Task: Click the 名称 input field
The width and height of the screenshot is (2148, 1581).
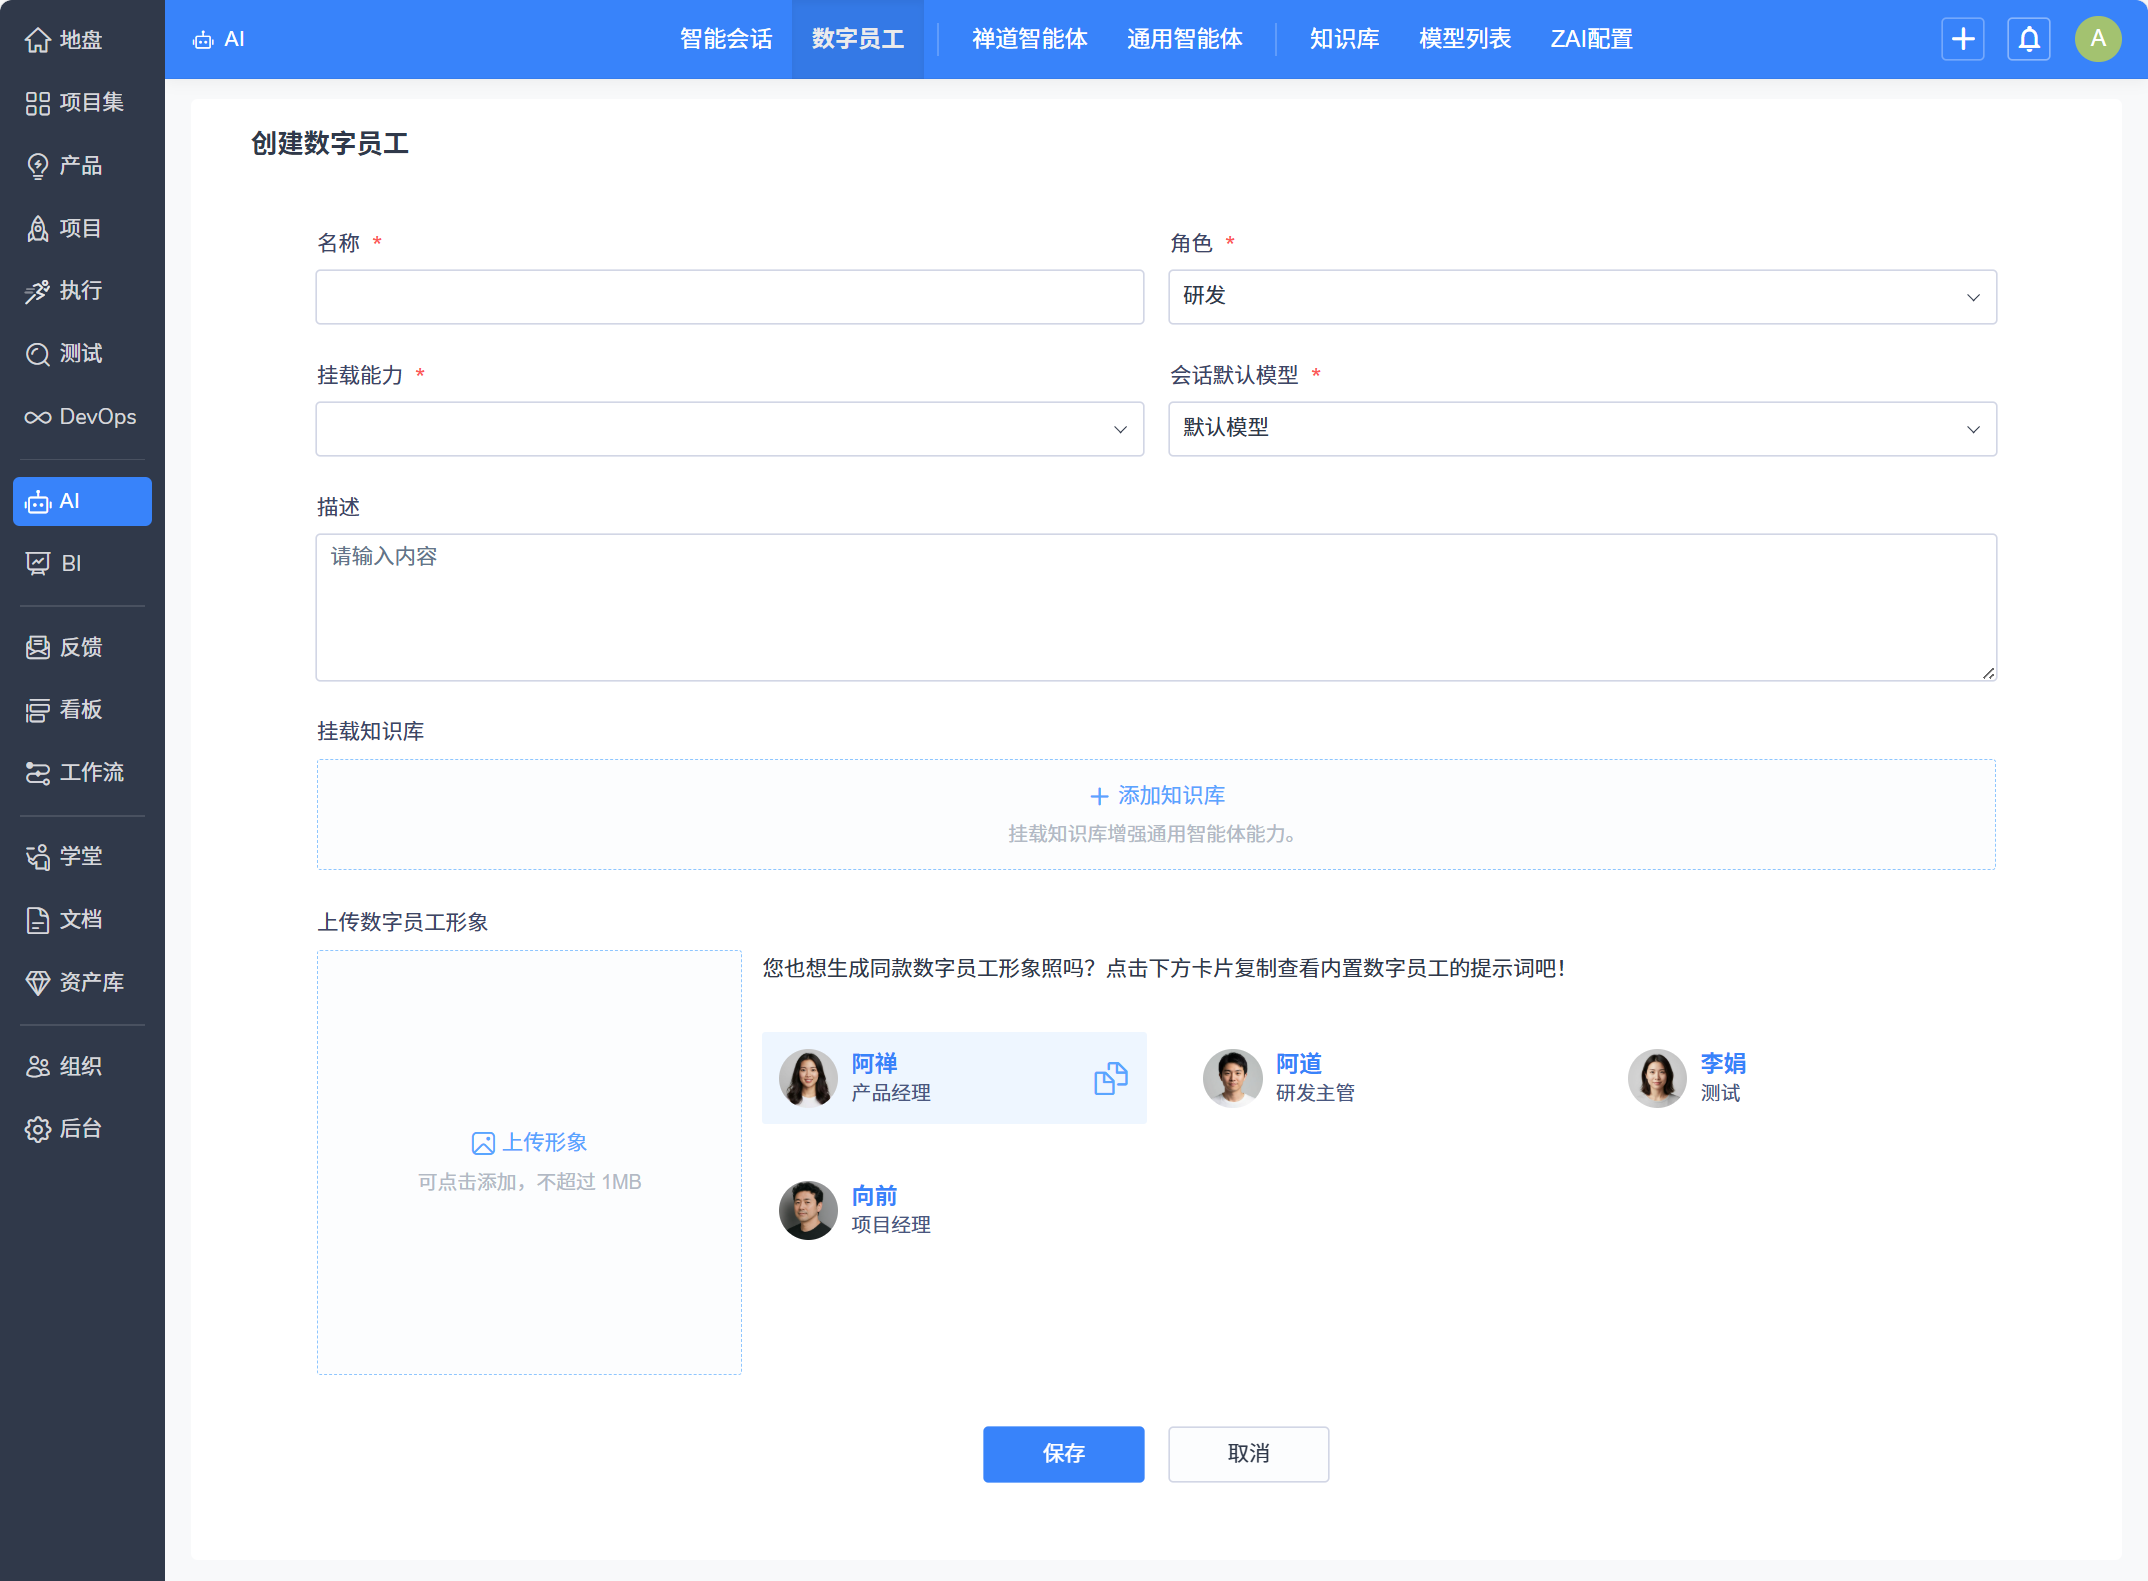Action: 729,297
